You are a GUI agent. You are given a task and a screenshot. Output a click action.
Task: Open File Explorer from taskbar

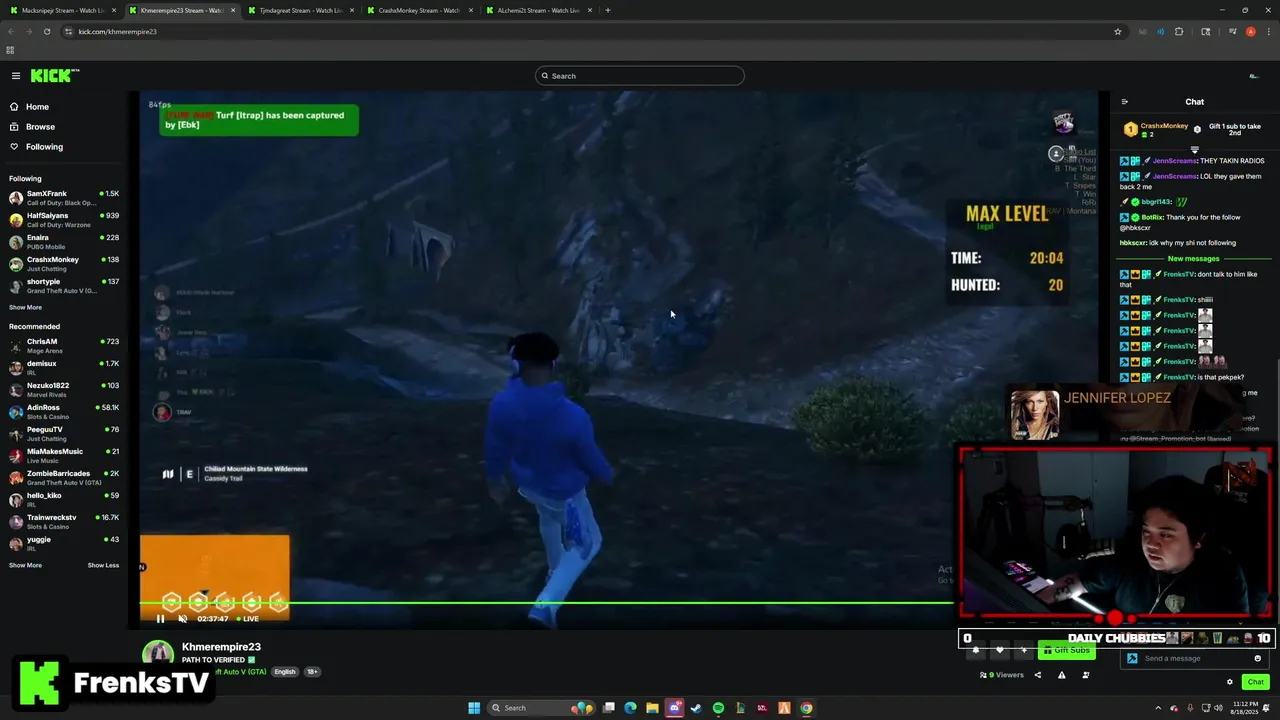point(652,708)
